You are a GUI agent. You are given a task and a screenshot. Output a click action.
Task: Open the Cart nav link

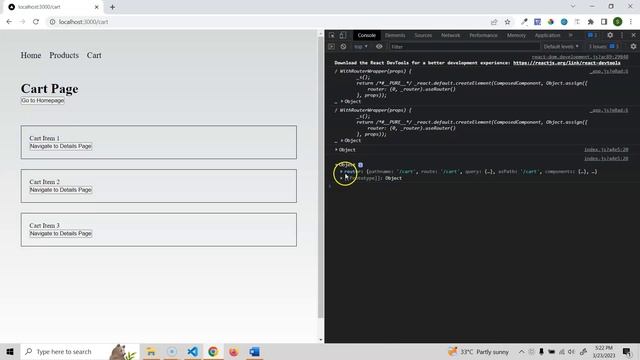click(94, 55)
